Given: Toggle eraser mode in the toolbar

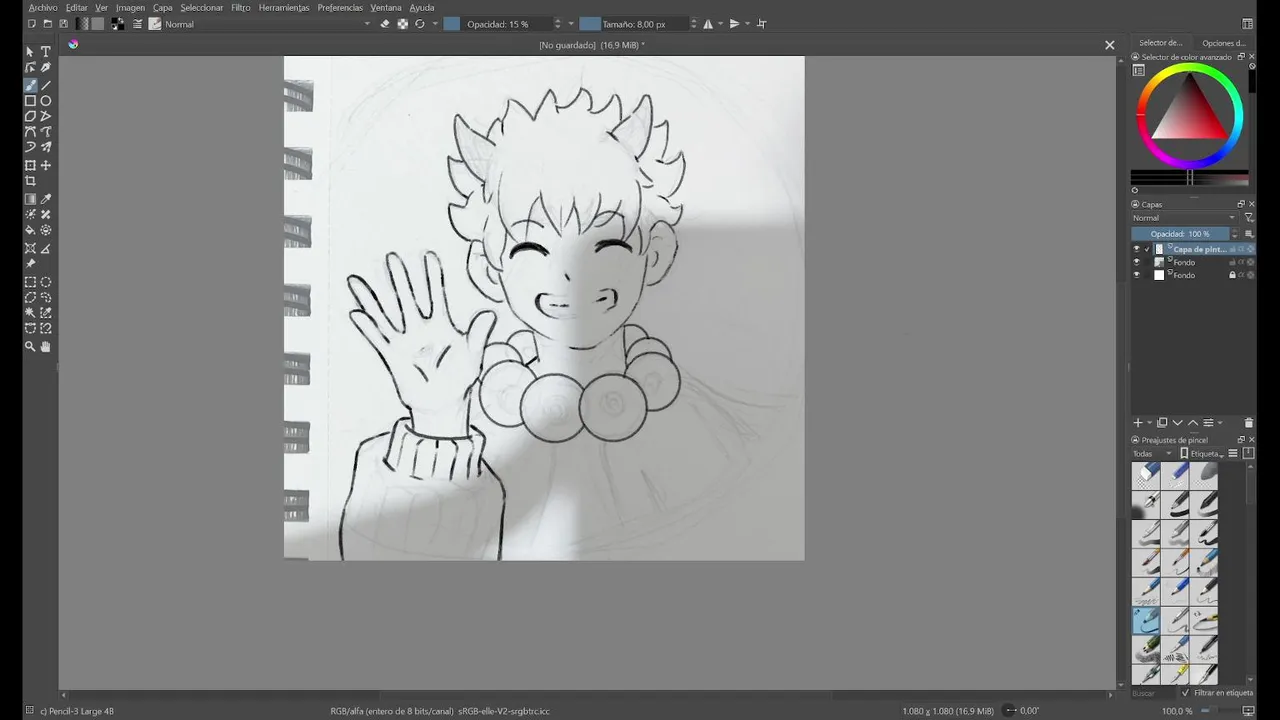Looking at the screenshot, I should [x=385, y=23].
